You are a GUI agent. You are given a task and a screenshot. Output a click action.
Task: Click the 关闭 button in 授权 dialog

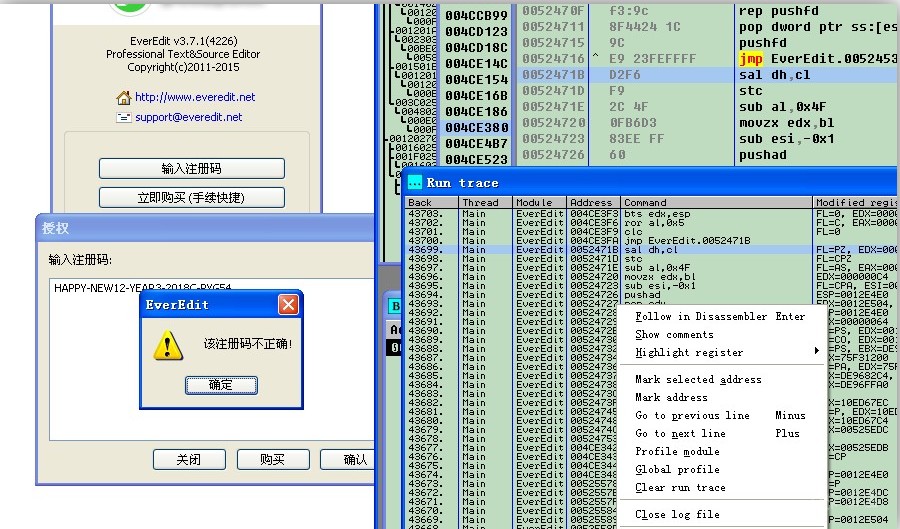coord(188,460)
